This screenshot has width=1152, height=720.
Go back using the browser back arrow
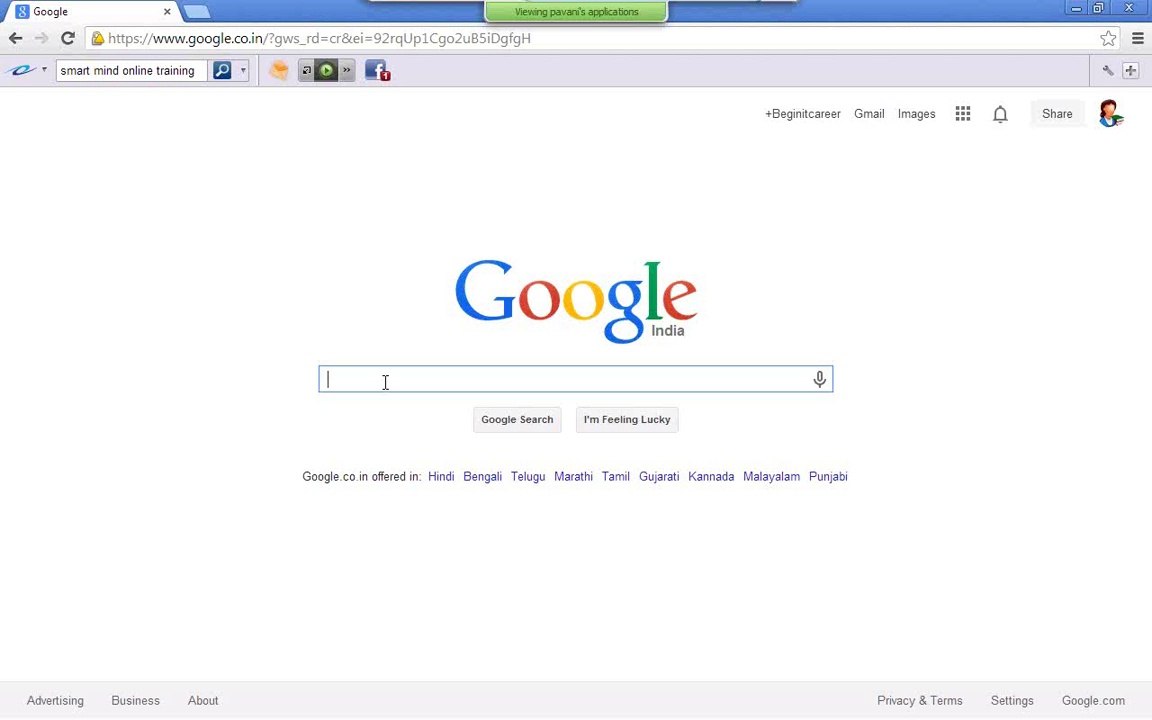coord(15,38)
